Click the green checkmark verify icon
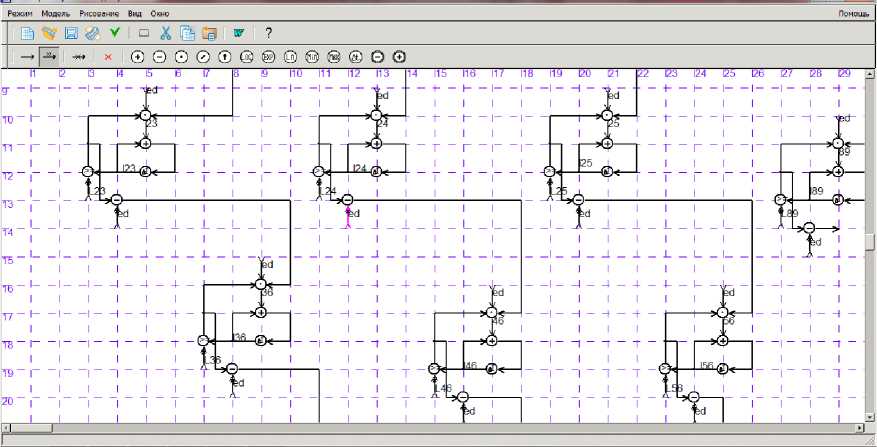This screenshot has width=877, height=447. (116, 33)
